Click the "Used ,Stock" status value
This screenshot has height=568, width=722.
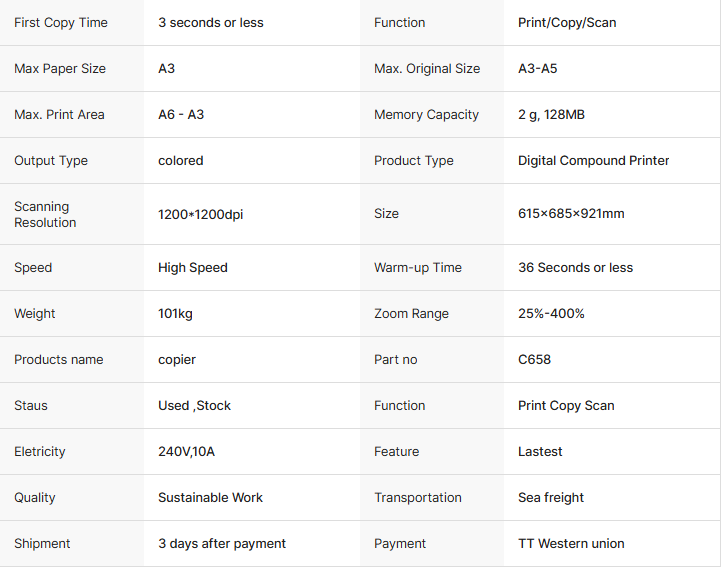194,406
